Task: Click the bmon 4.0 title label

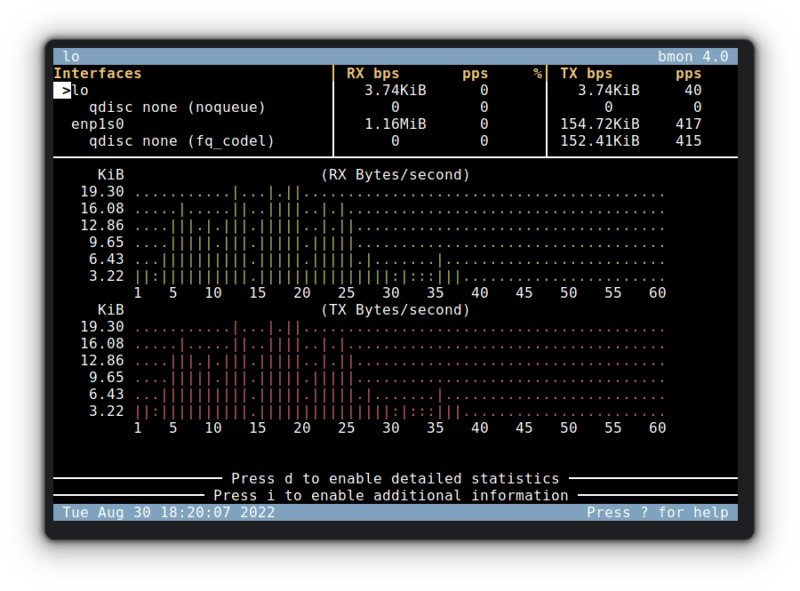Action: point(692,56)
